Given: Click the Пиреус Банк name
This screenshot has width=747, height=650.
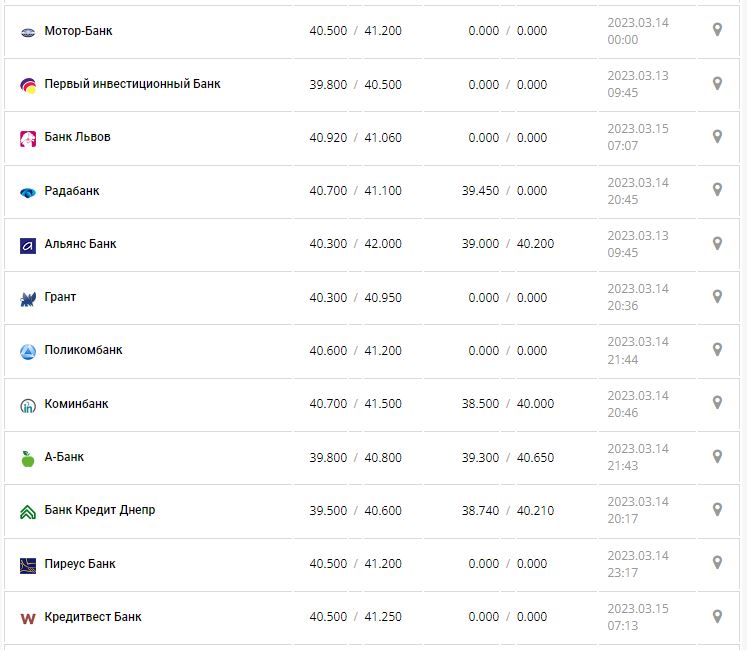Looking at the screenshot, I should pos(80,564).
